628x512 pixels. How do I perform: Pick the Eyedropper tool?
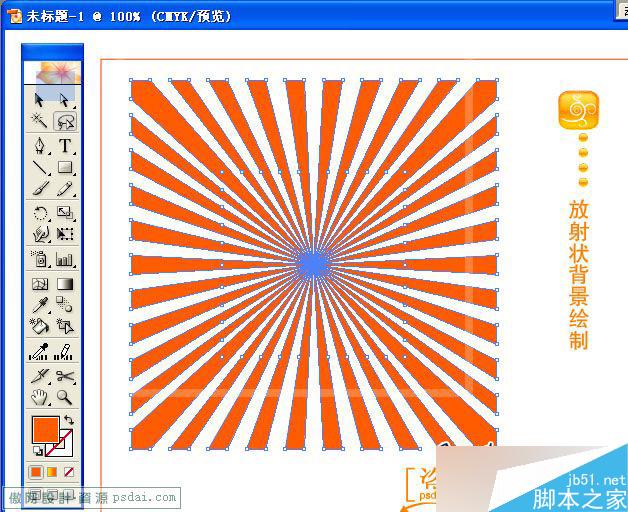tap(40, 305)
